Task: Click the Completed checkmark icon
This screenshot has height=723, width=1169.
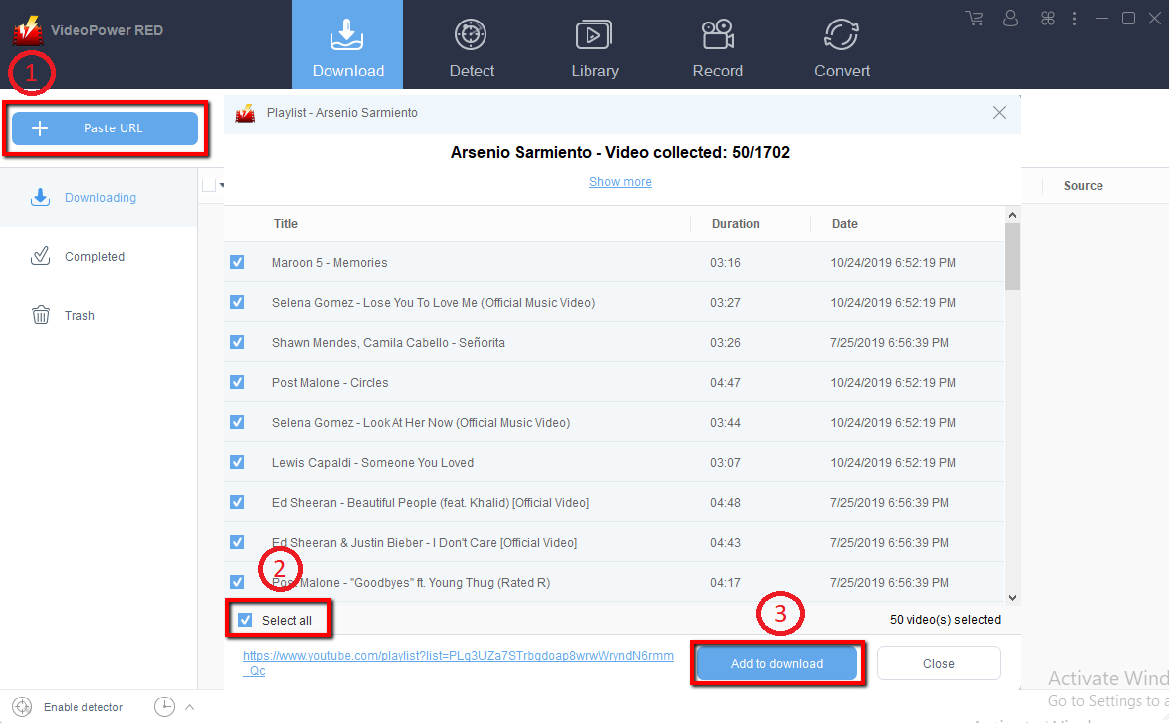Action: pyautogui.click(x=40, y=256)
